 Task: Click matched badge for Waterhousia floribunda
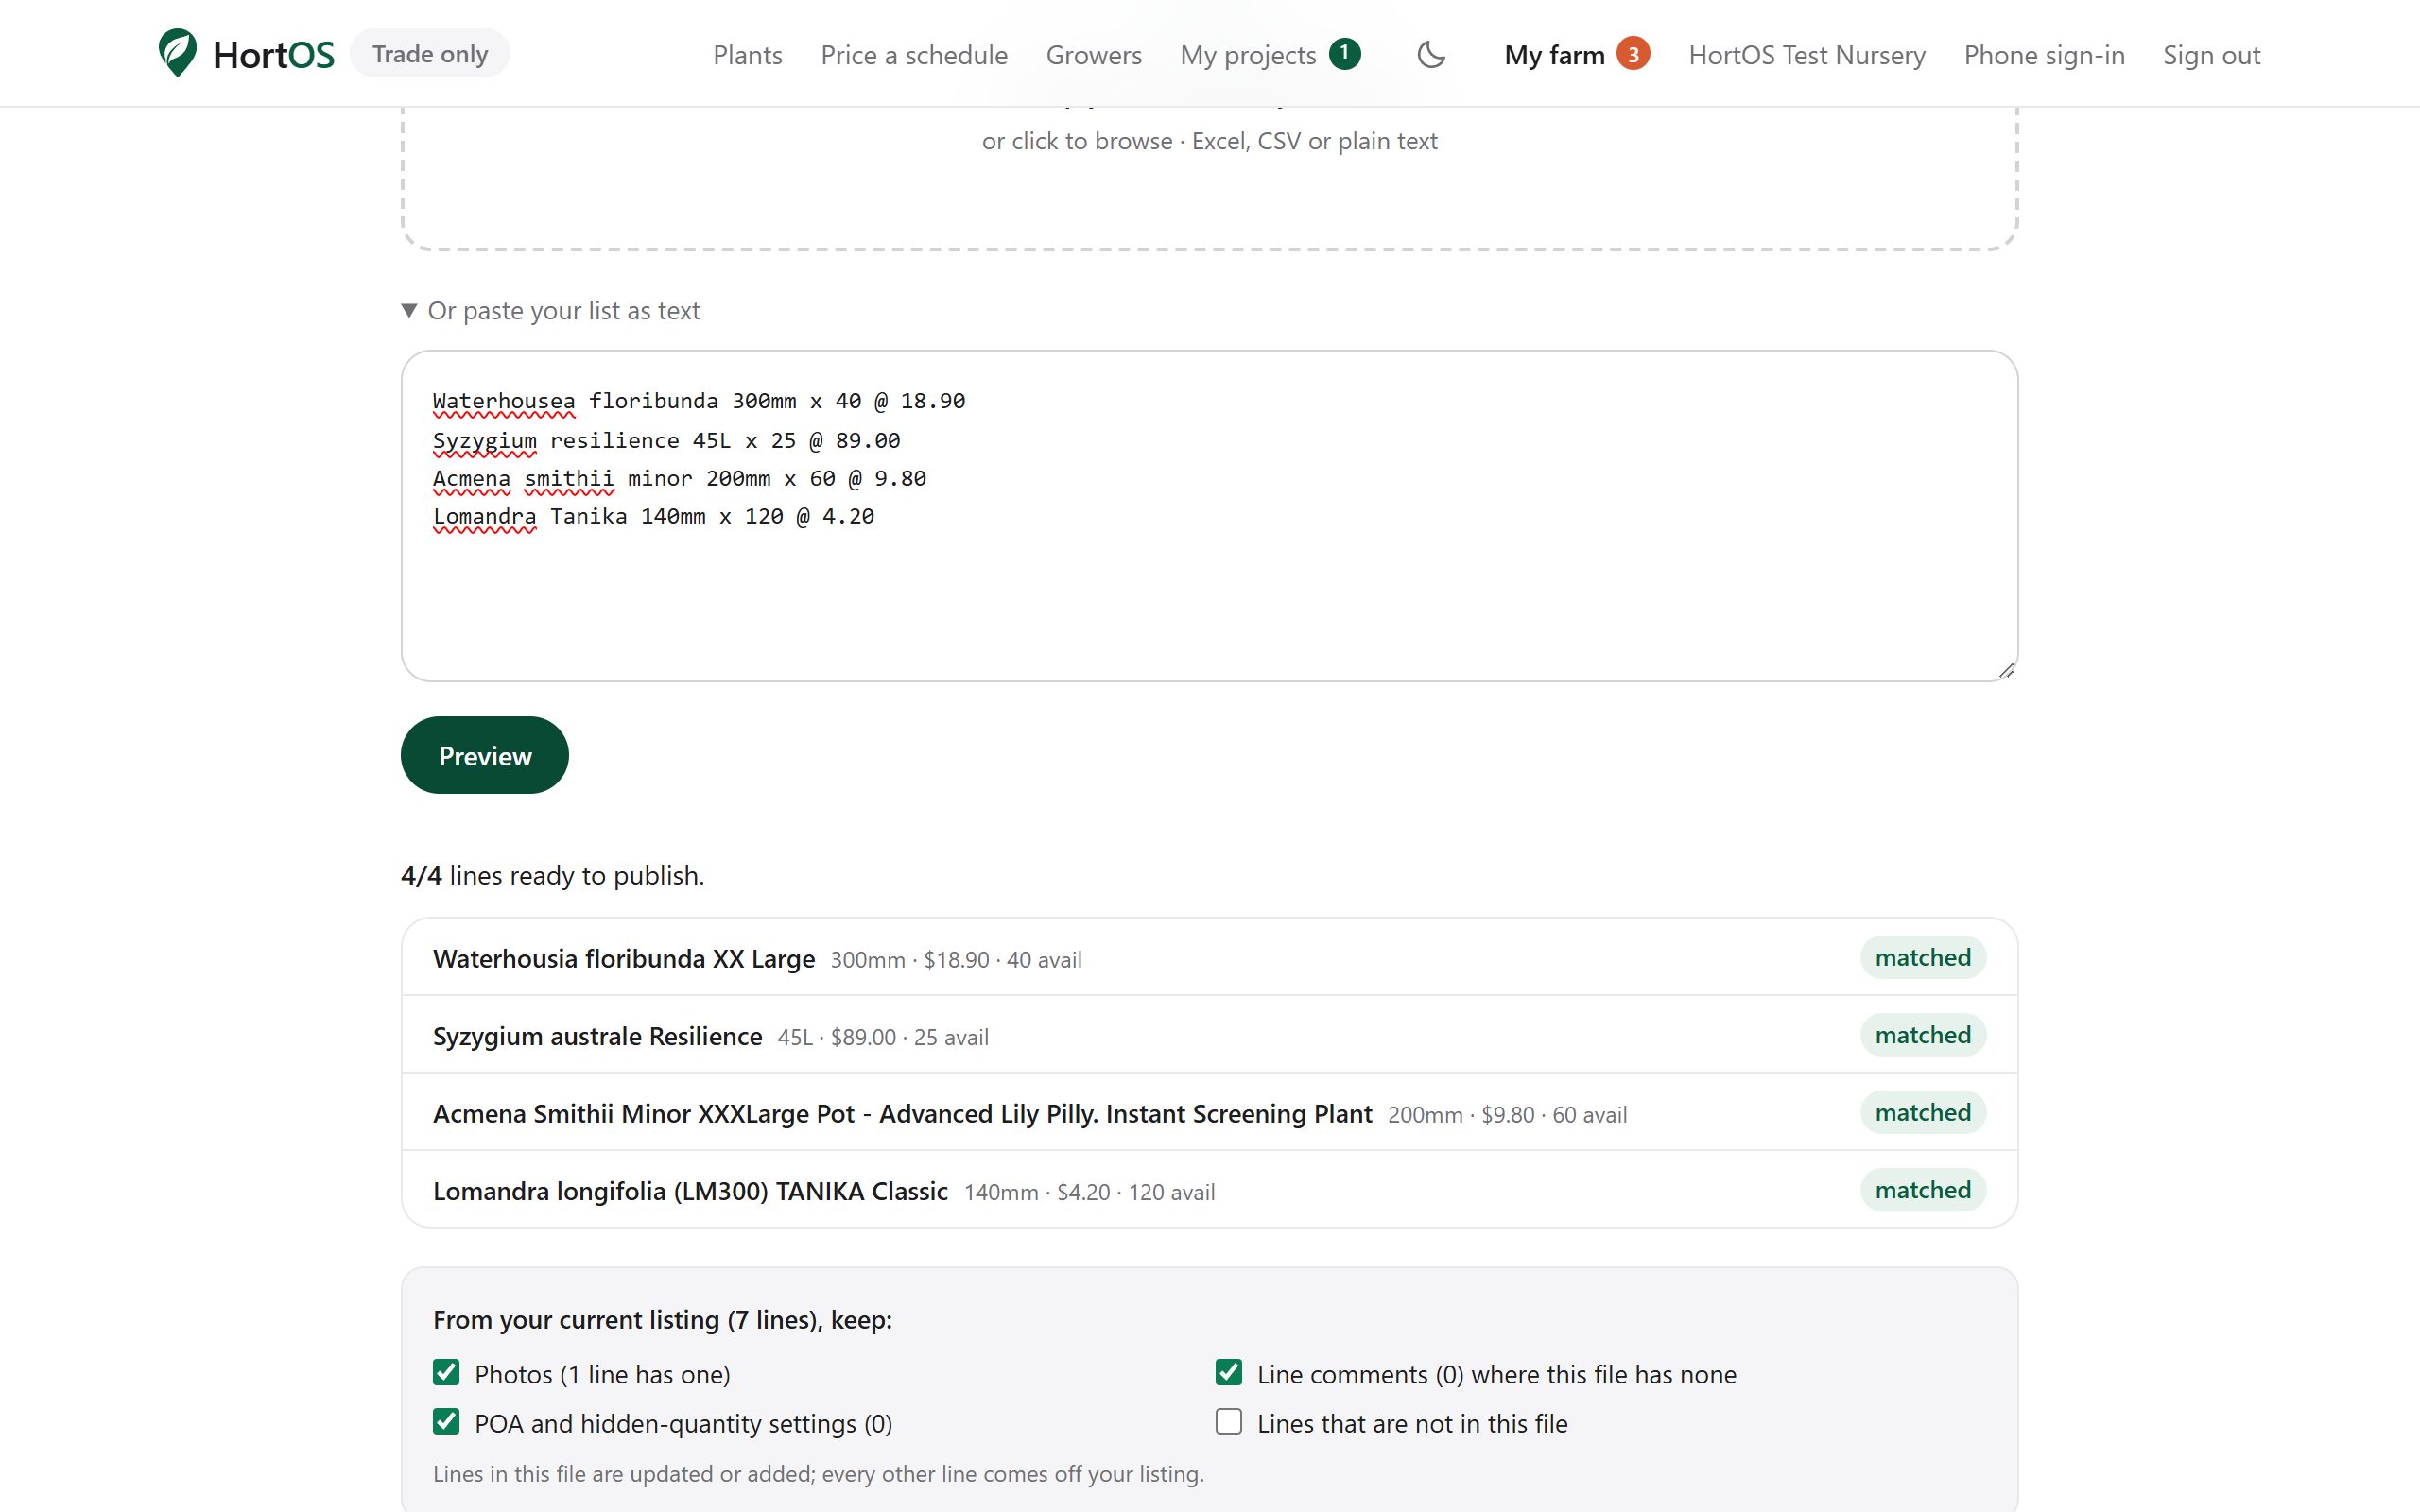pyautogui.click(x=1922, y=957)
